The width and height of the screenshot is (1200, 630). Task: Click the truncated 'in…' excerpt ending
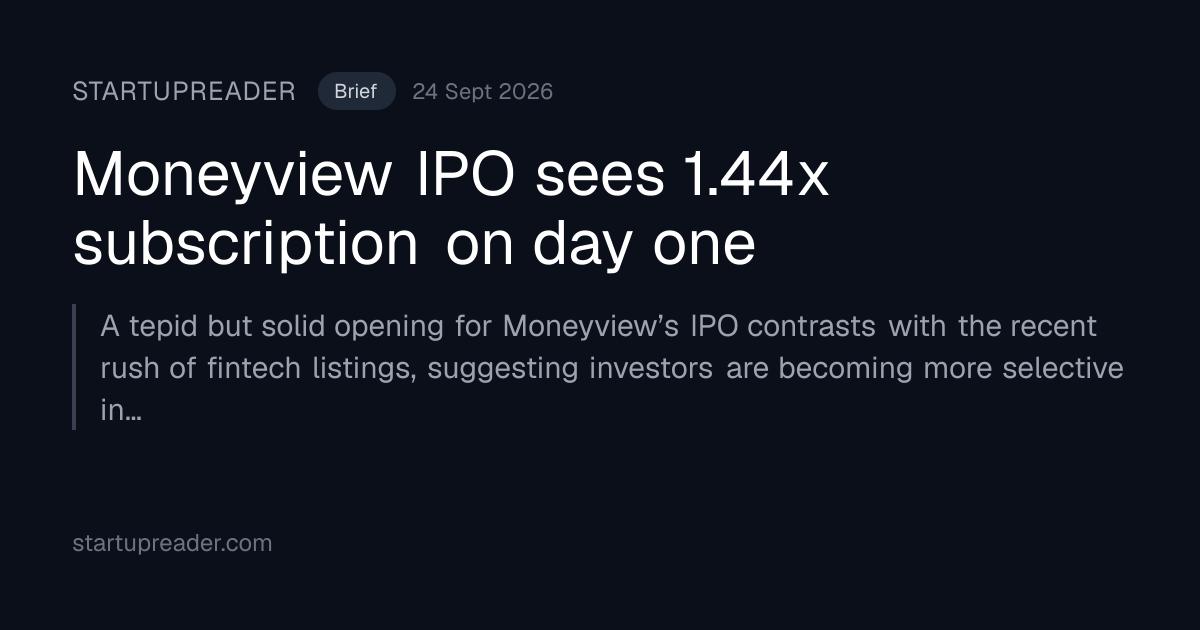pos(120,410)
